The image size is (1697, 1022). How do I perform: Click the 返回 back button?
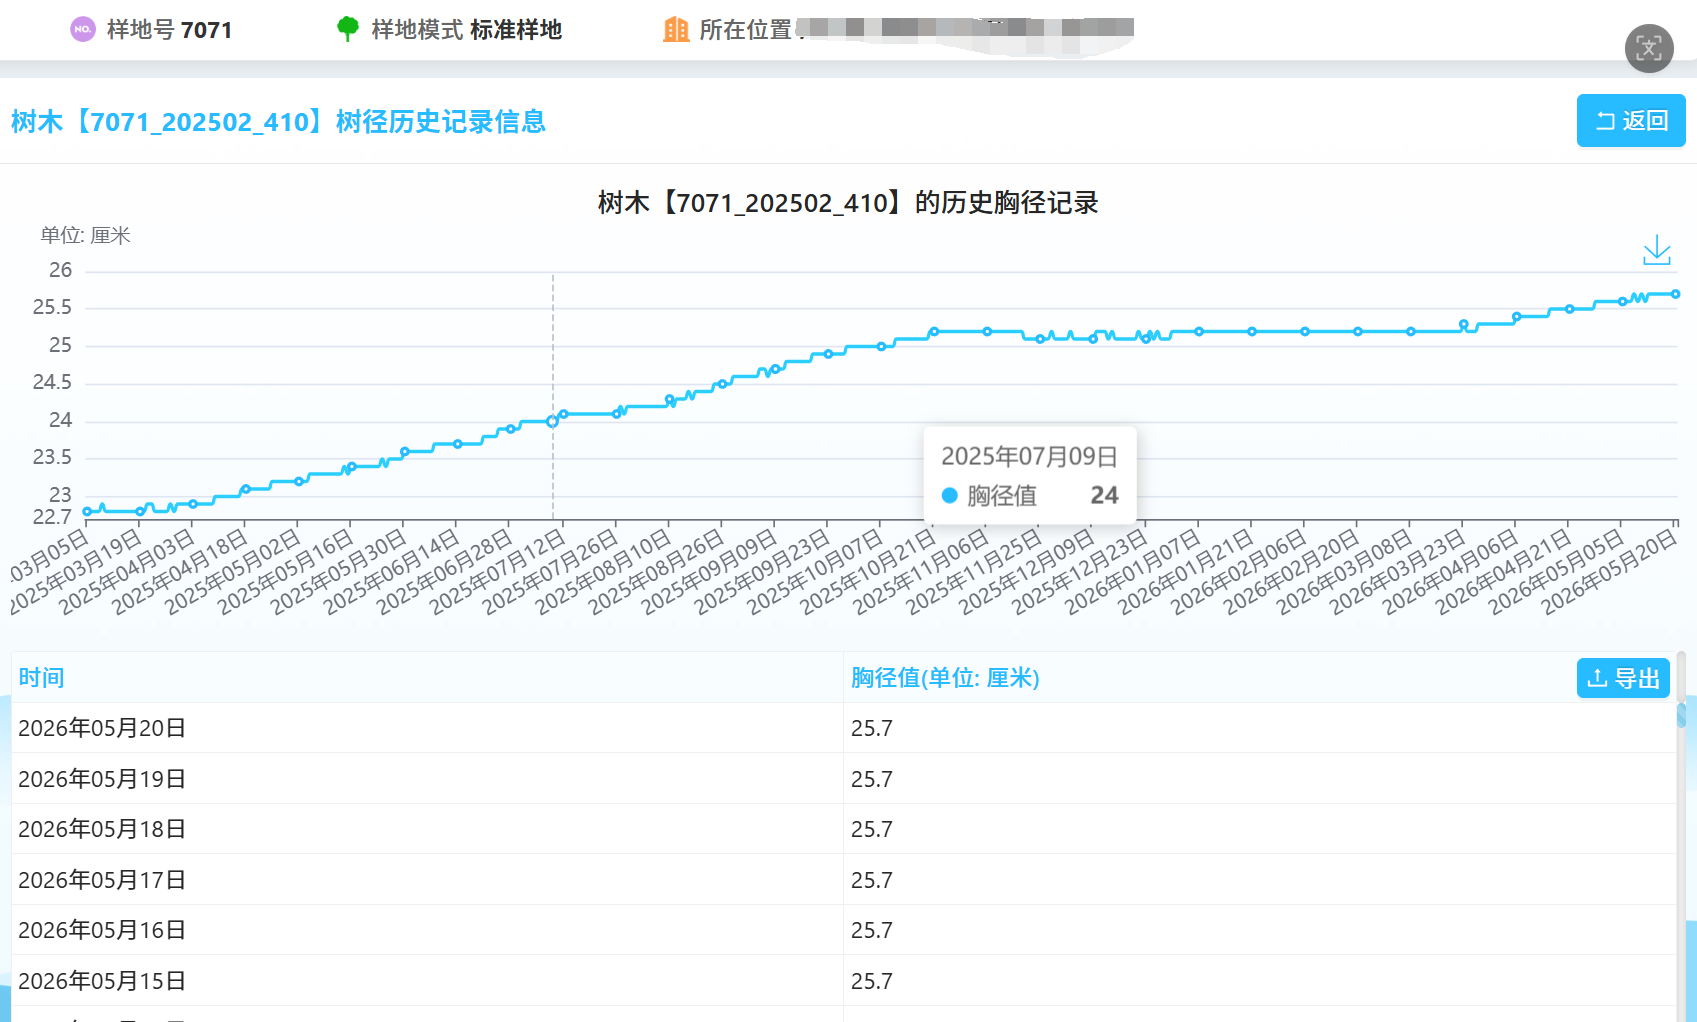1631,121
